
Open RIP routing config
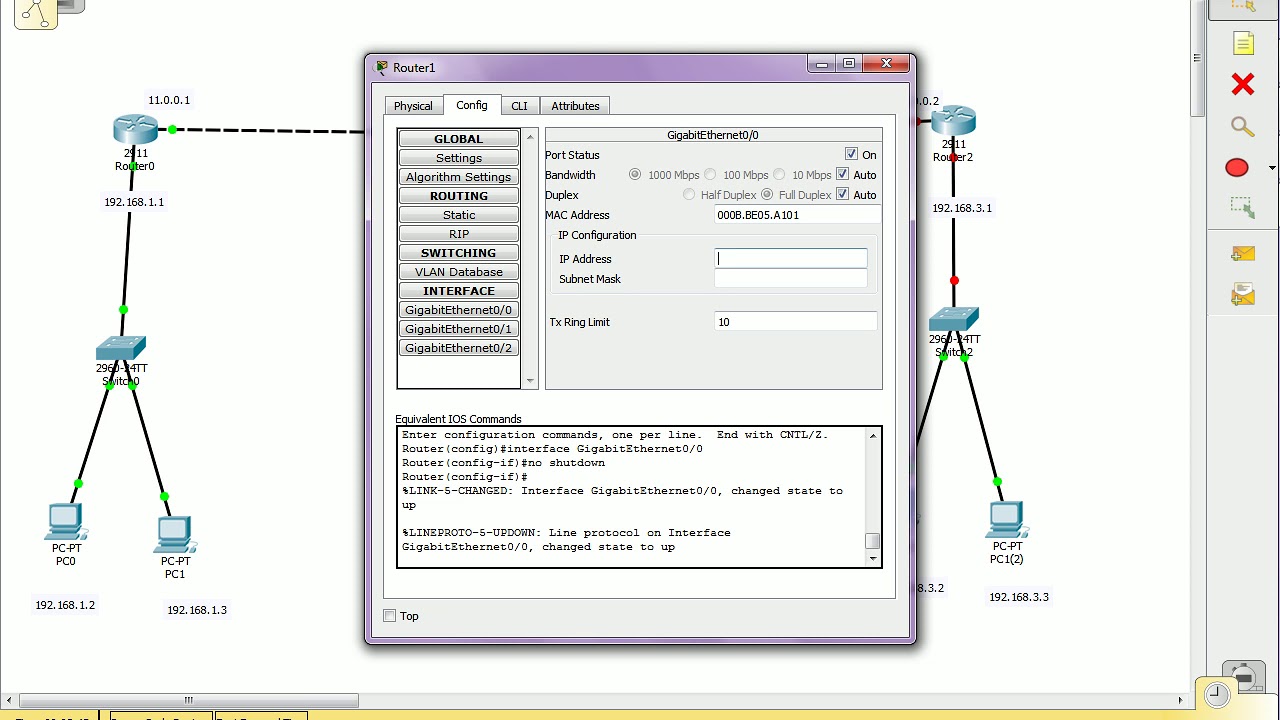pyautogui.click(x=459, y=234)
